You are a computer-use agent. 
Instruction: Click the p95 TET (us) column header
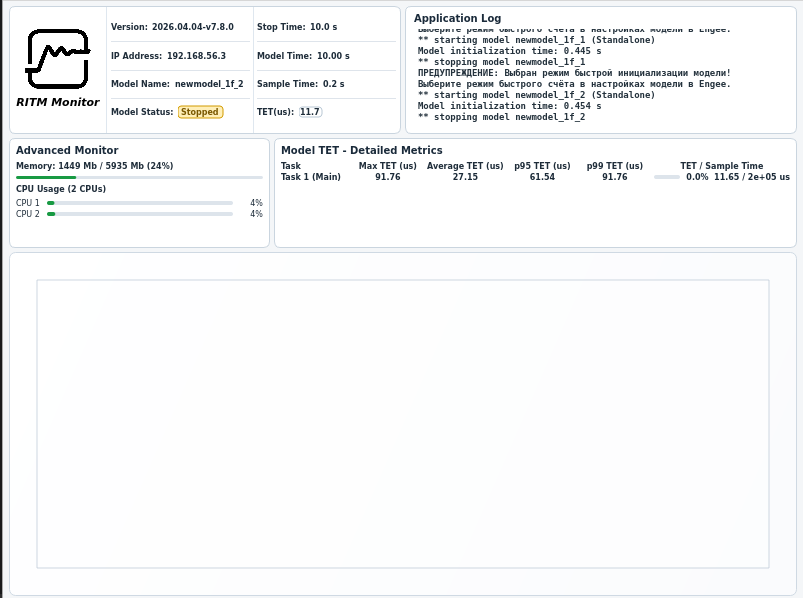point(542,166)
